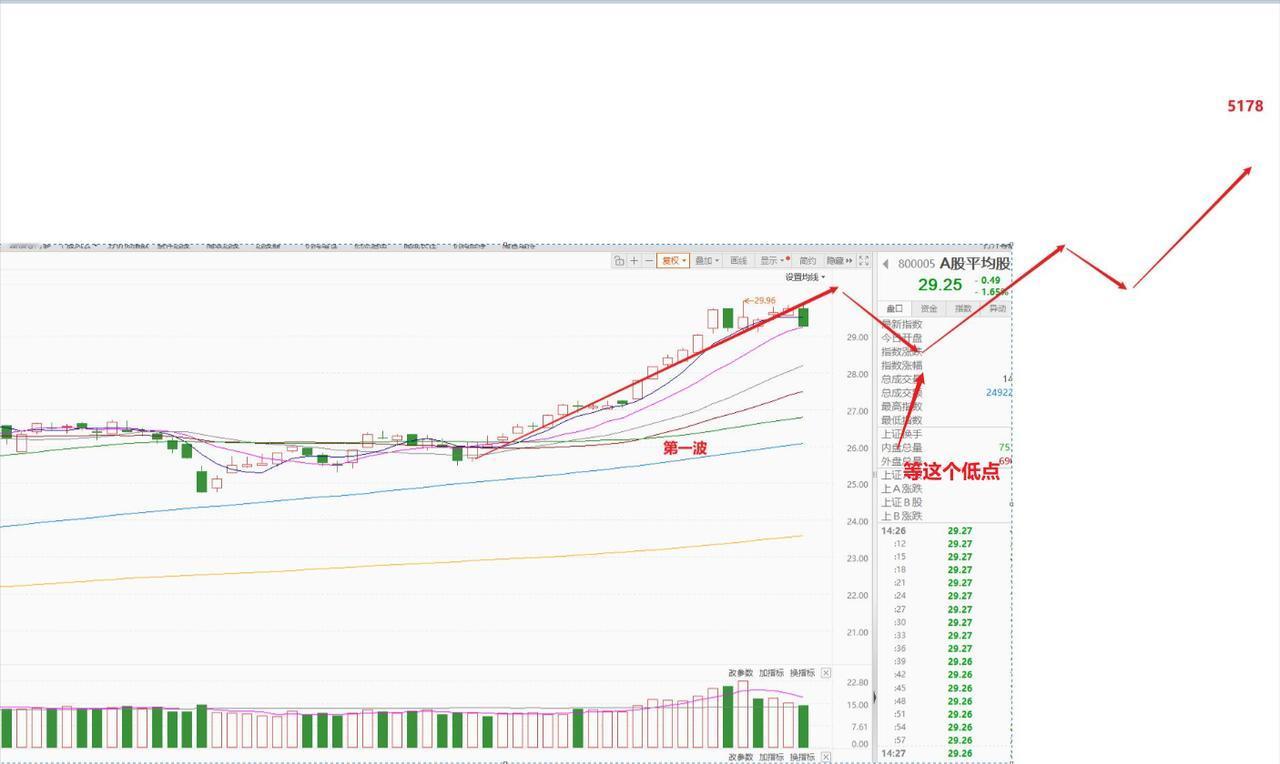Screen dimensions: 1280x764
Task: Expand hidden tools via 隐藏 button
Action: (838, 261)
